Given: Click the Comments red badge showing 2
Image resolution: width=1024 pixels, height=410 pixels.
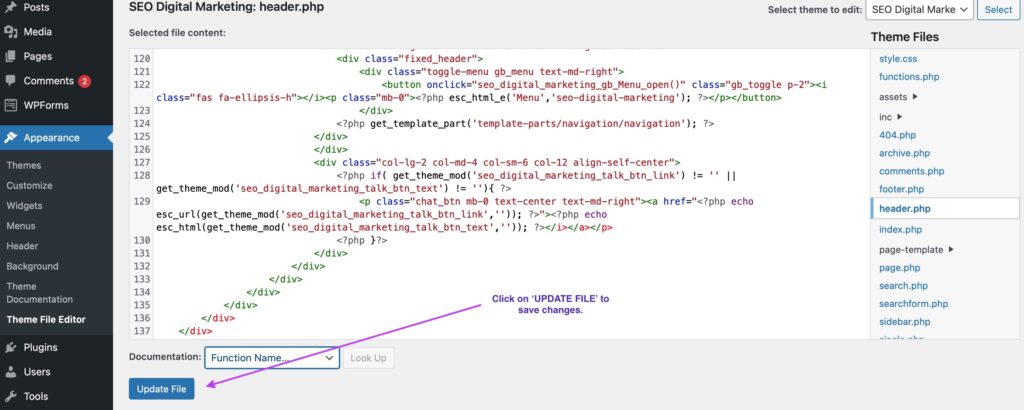Looking at the screenshot, I should click(x=84, y=81).
